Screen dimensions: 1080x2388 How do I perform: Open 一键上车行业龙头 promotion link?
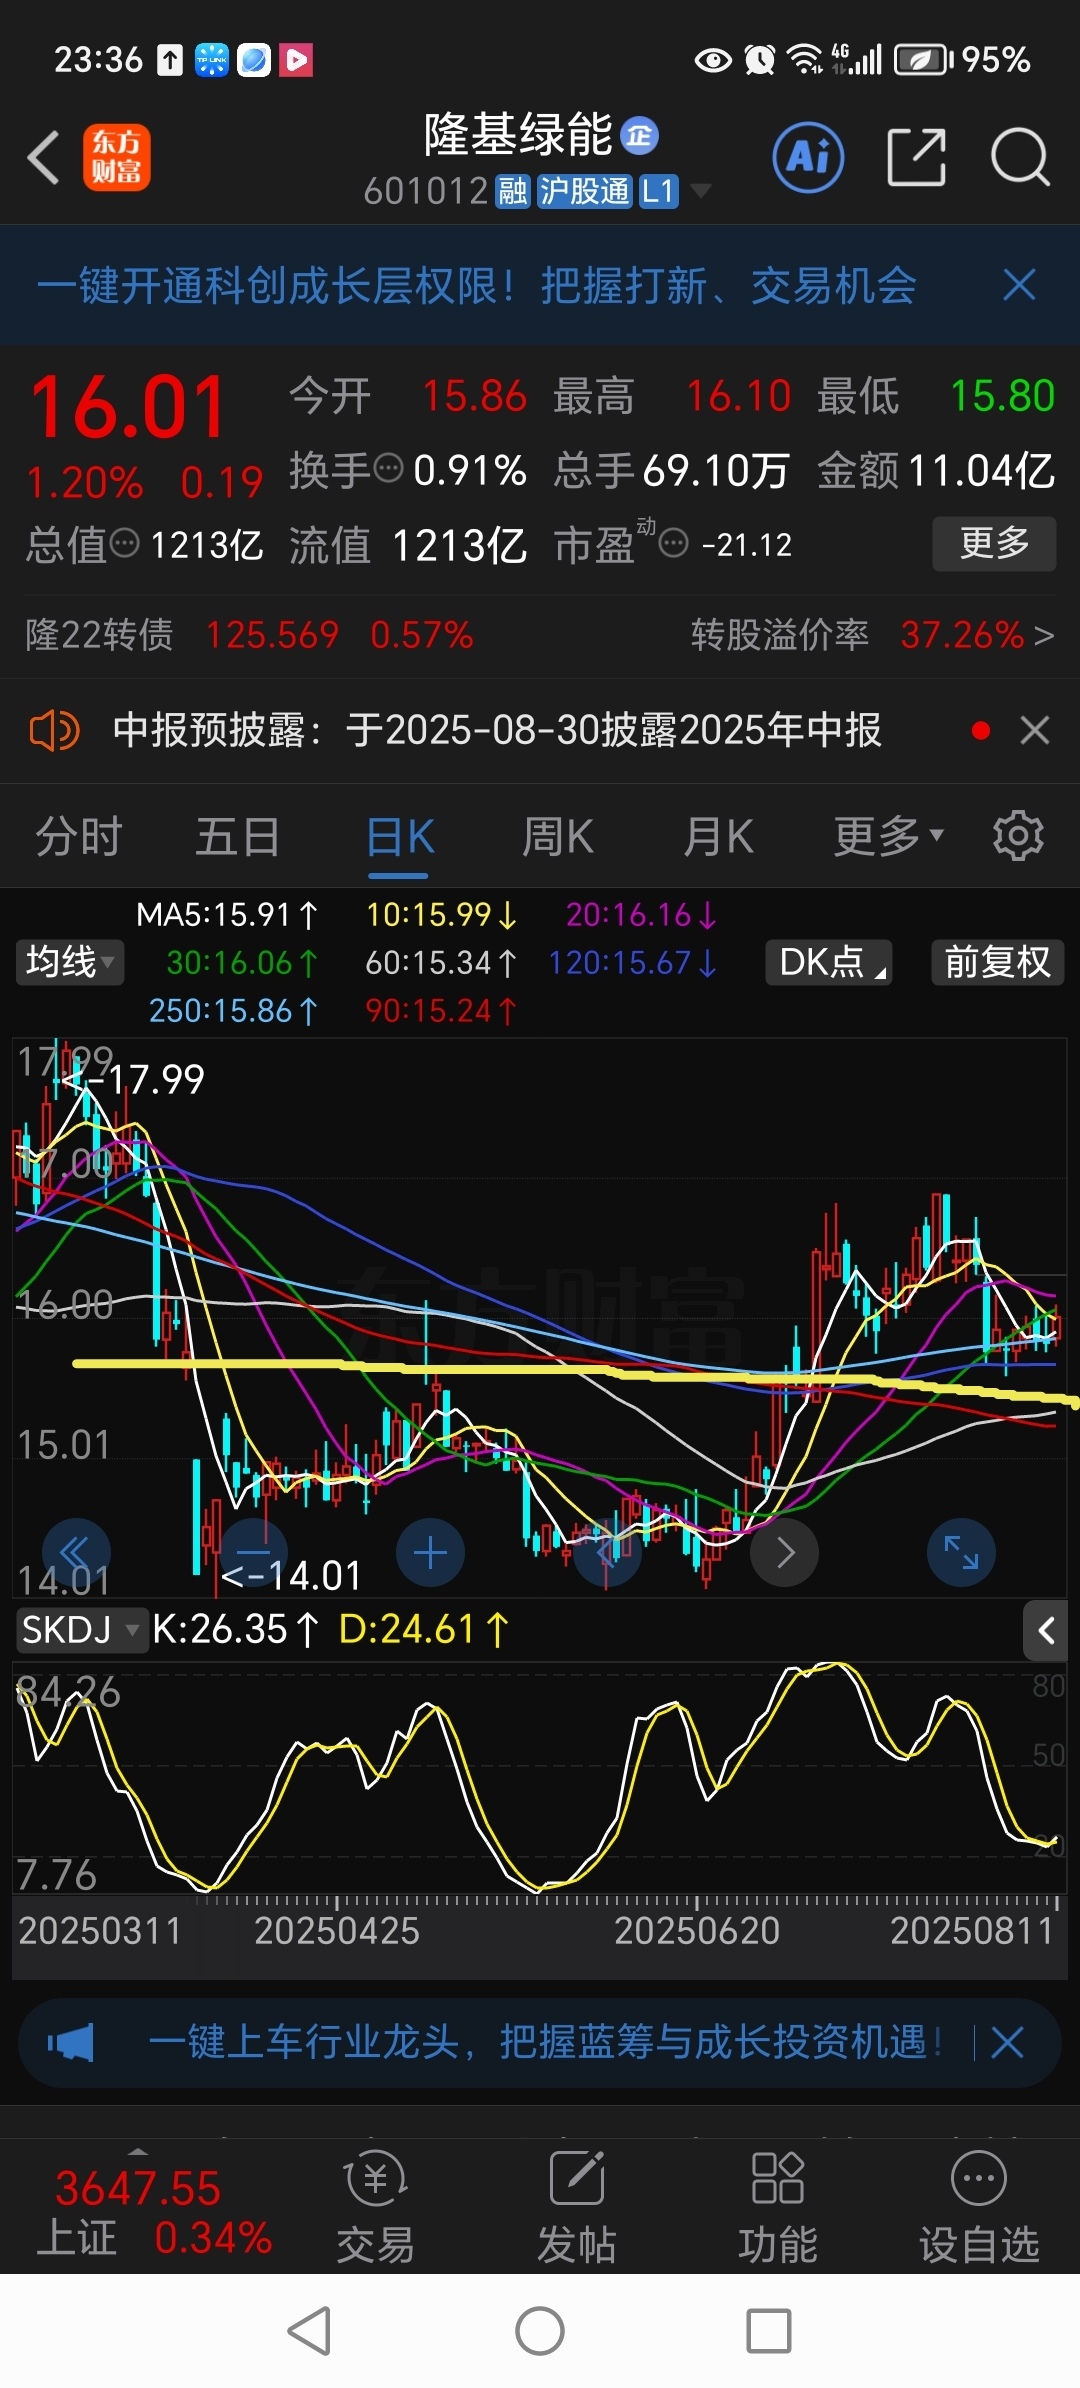tap(545, 2042)
